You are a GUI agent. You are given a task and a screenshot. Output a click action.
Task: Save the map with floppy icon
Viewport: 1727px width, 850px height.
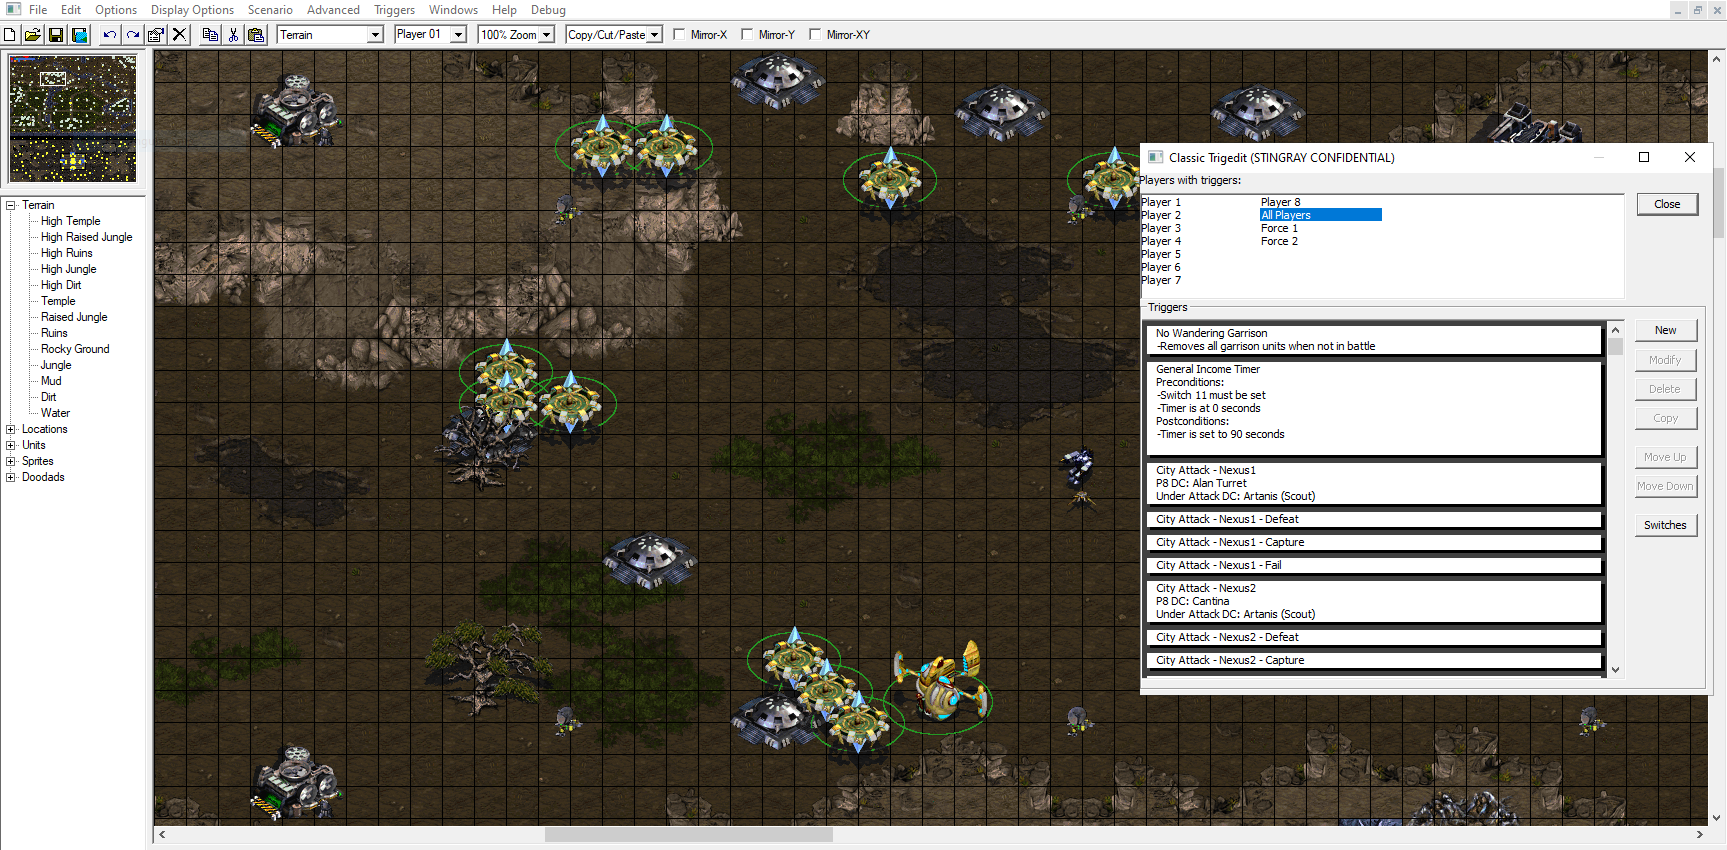tap(56, 35)
